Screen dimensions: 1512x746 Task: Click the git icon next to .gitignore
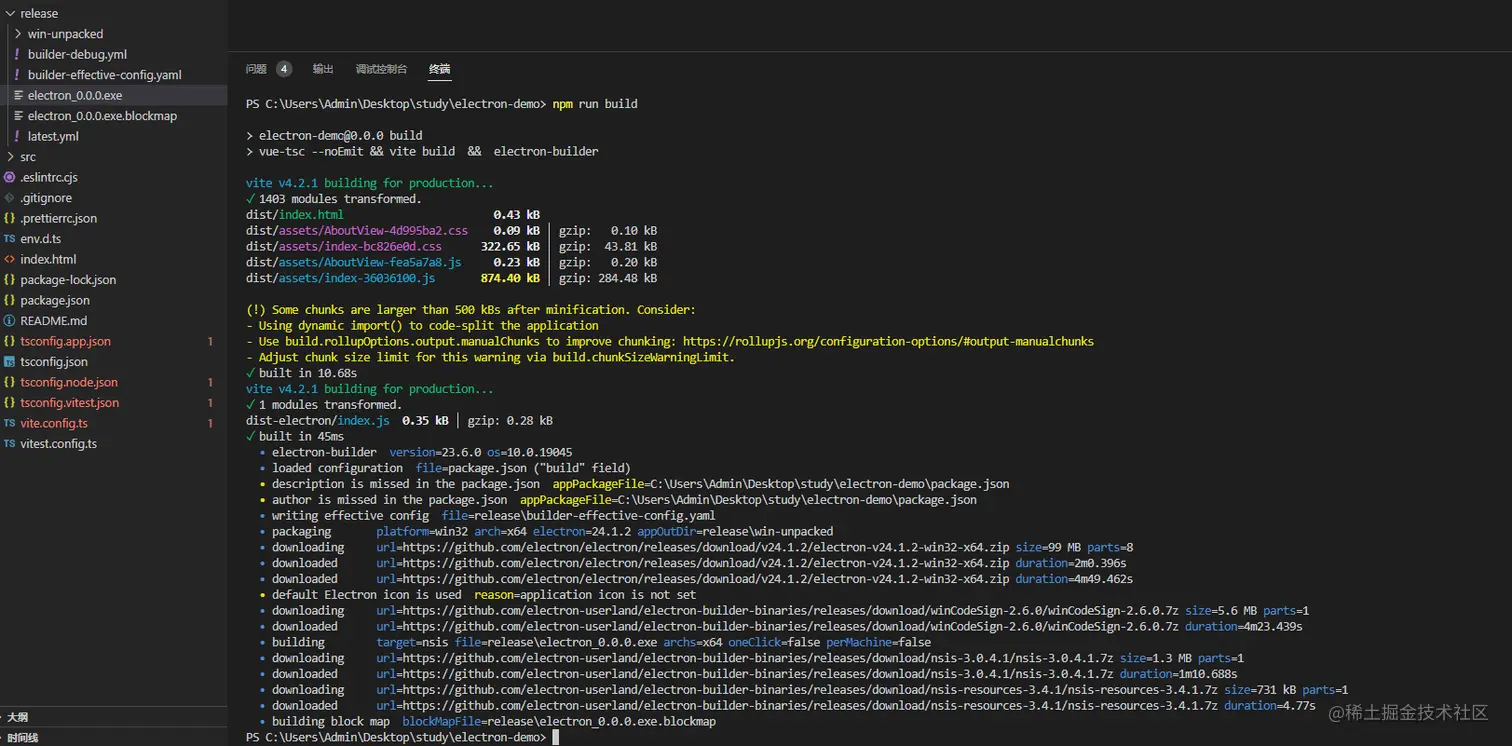[10, 198]
